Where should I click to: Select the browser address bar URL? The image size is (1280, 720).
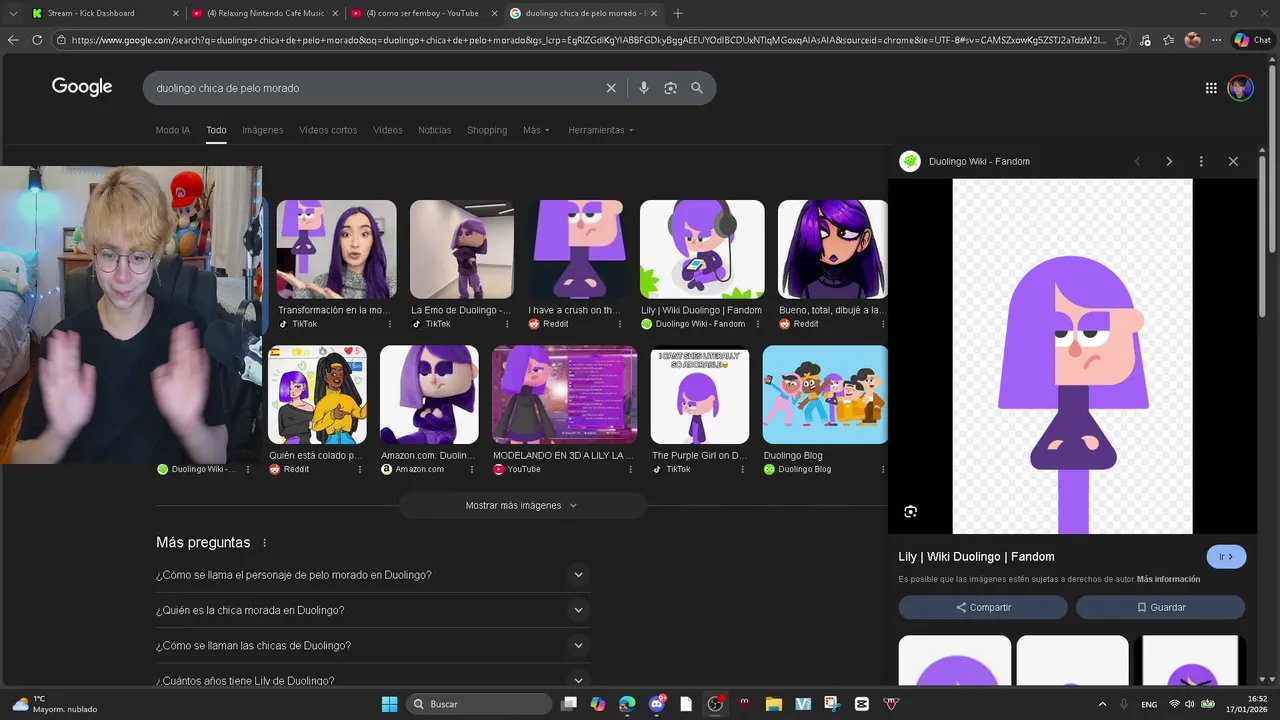588,40
